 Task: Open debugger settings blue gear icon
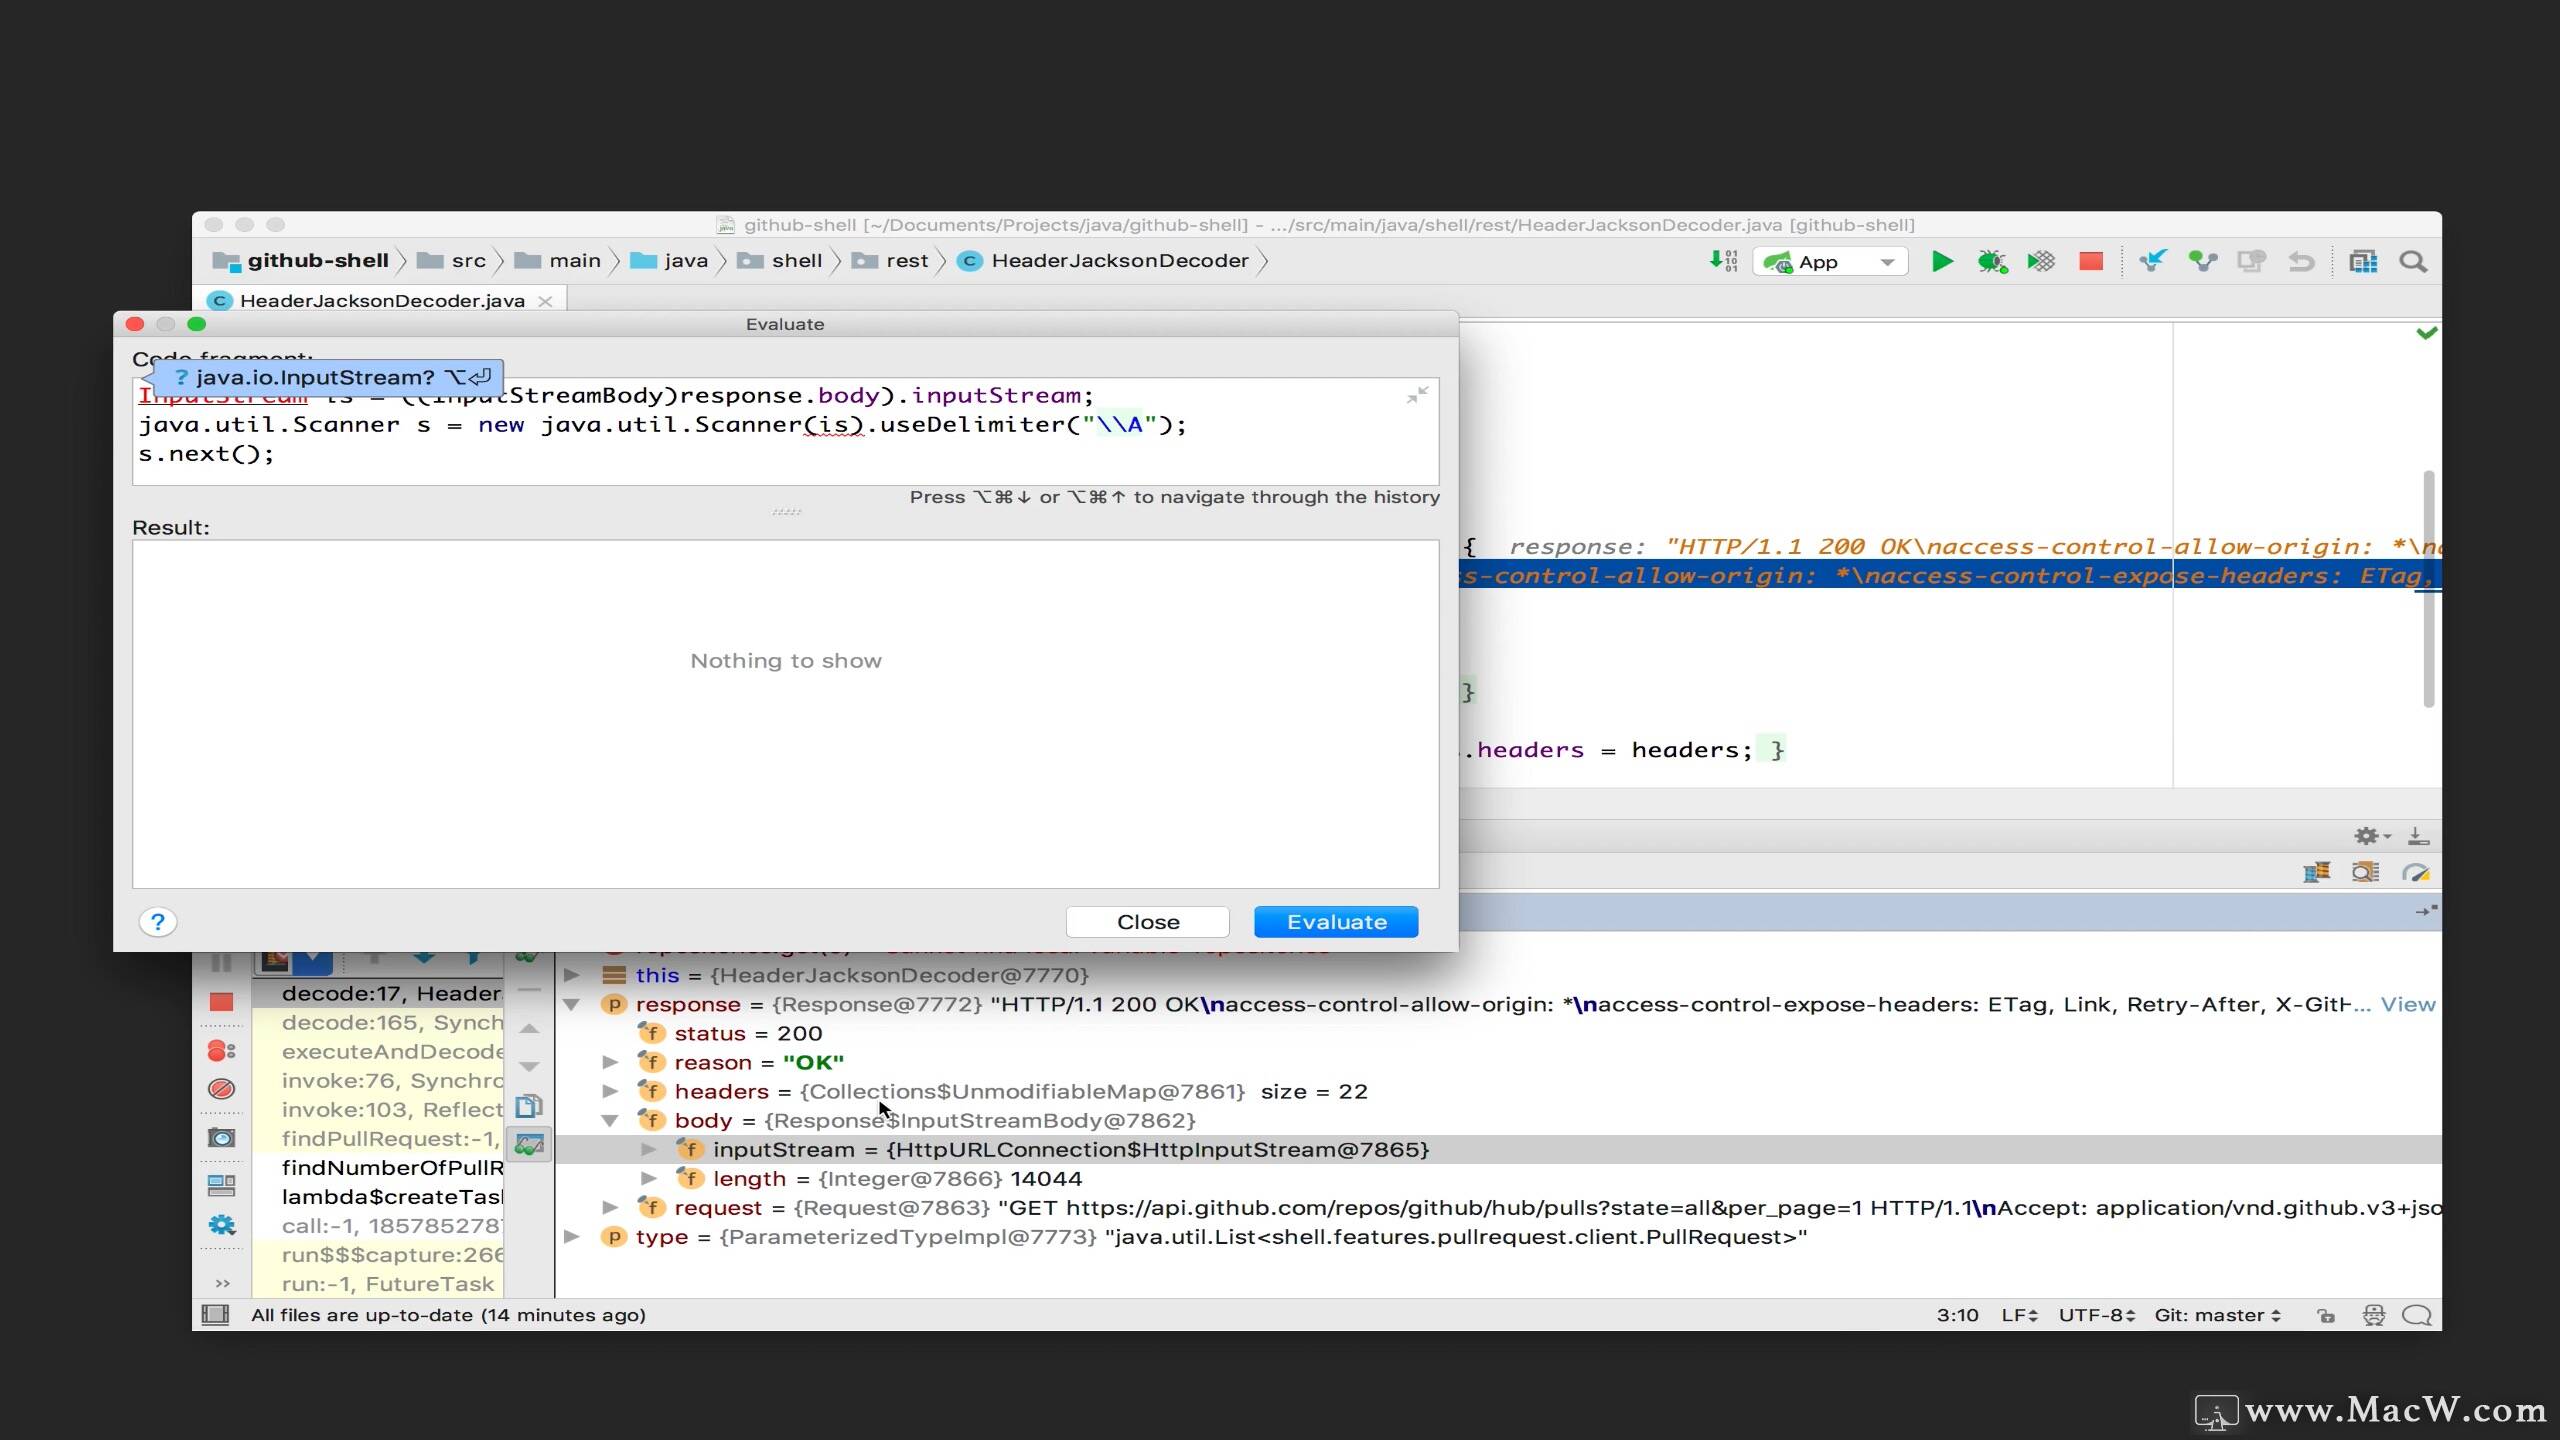[222, 1225]
